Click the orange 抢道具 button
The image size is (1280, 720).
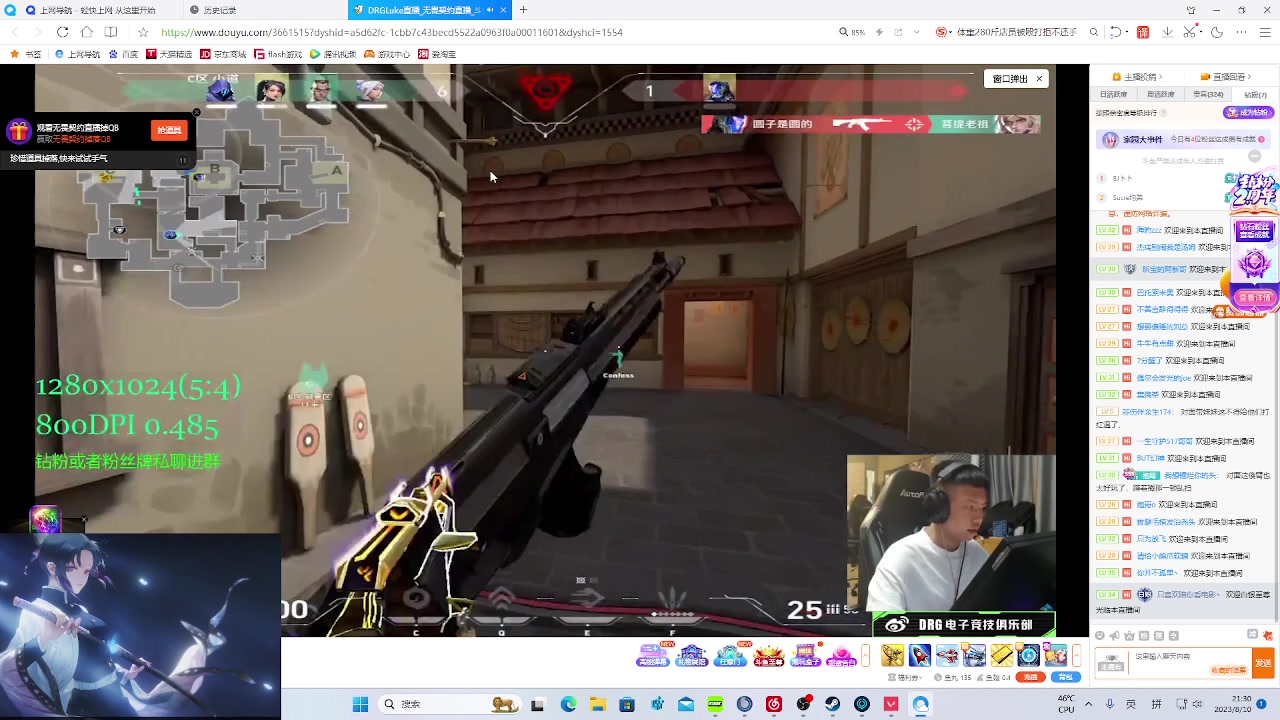tap(169, 130)
